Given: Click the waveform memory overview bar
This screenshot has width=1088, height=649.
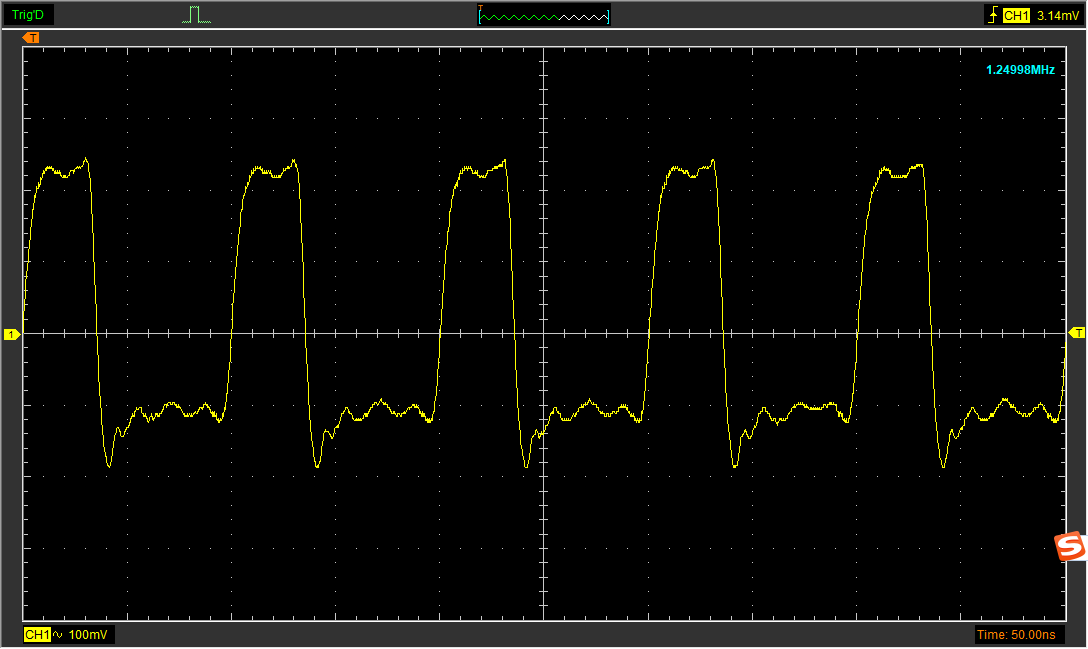Looking at the screenshot, I should (x=543, y=16).
